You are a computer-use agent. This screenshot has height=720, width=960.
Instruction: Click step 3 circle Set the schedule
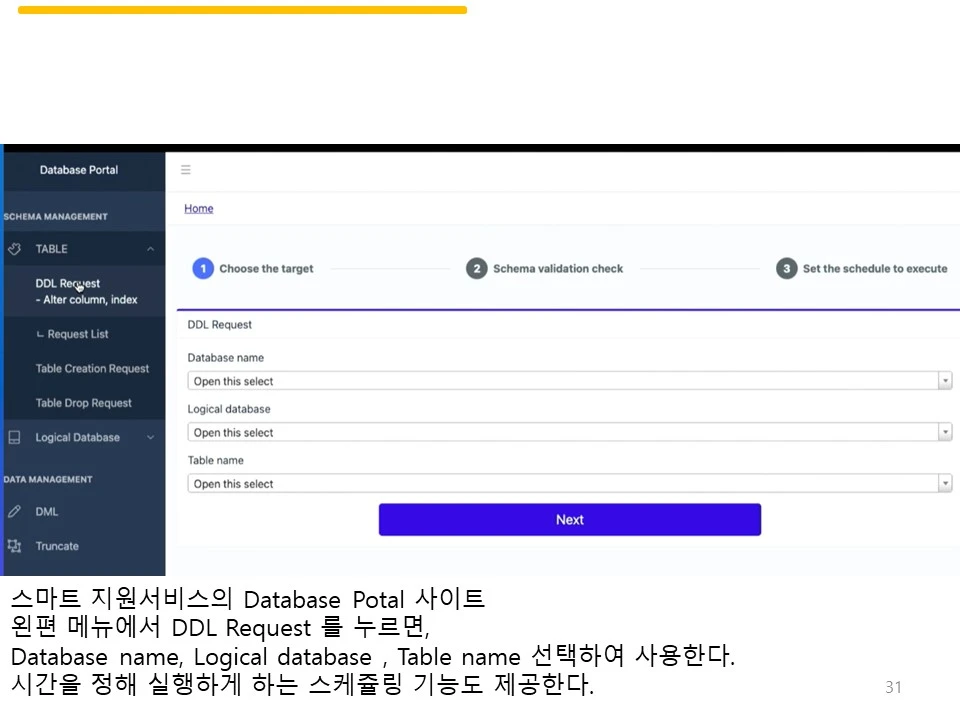[x=787, y=268]
